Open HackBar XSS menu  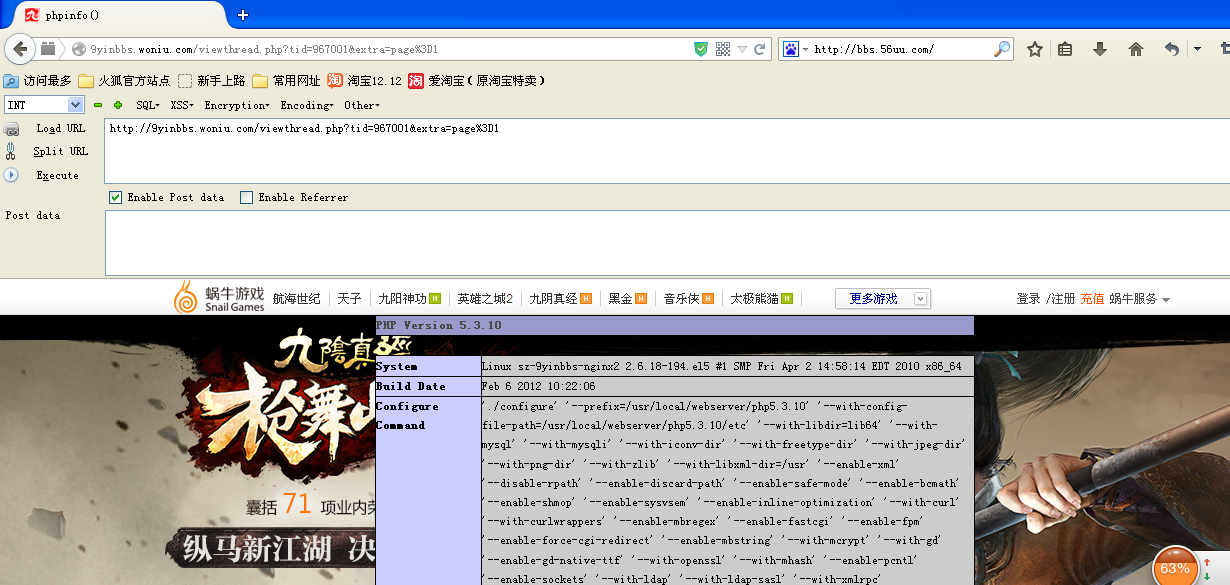(182, 105)
